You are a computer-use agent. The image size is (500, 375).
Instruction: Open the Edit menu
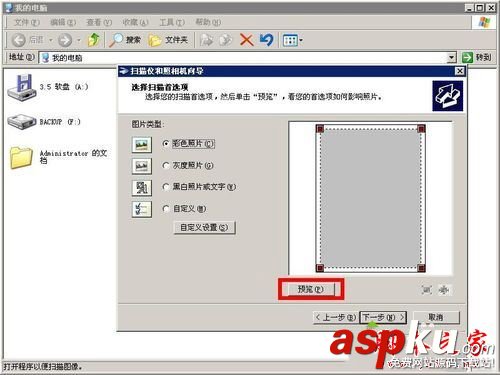coord(63,22)
